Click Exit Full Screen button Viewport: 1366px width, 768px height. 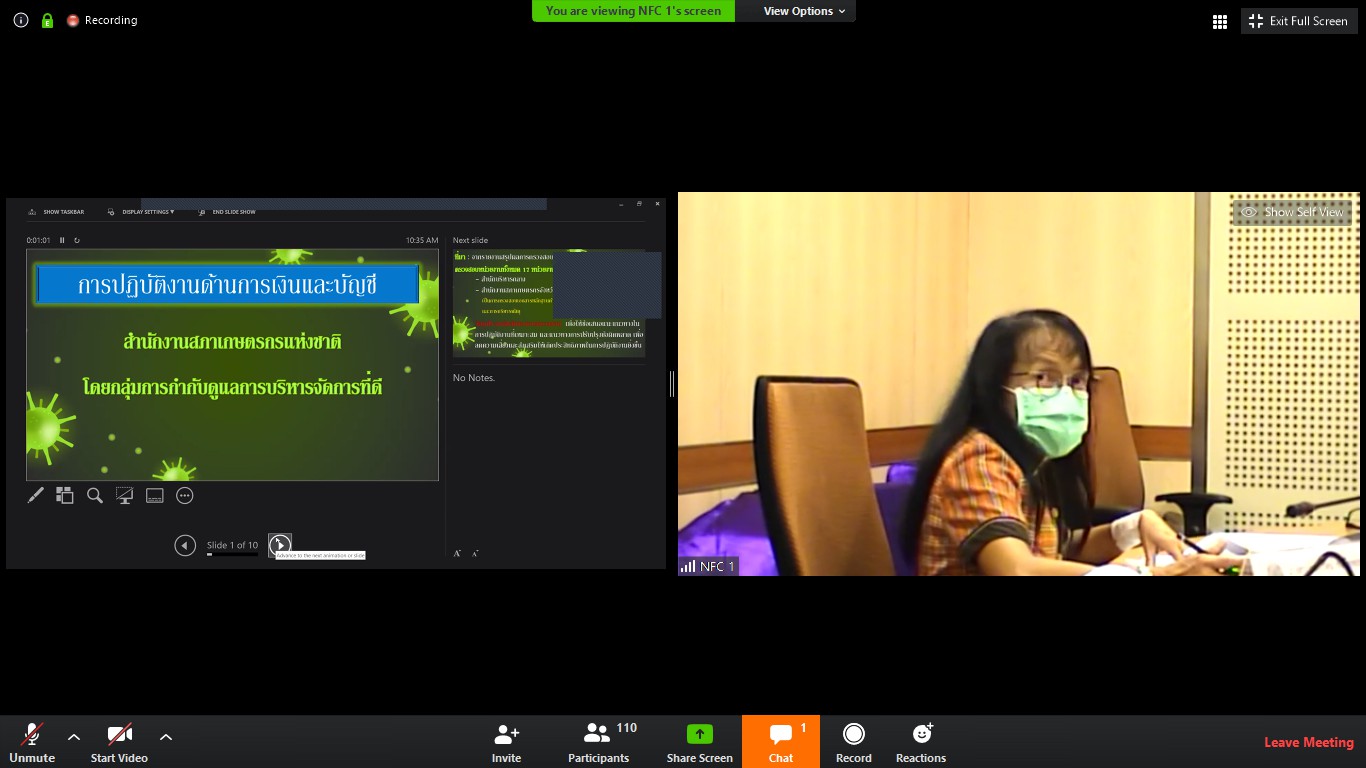pyautogui.click(x=1298, y=21)
